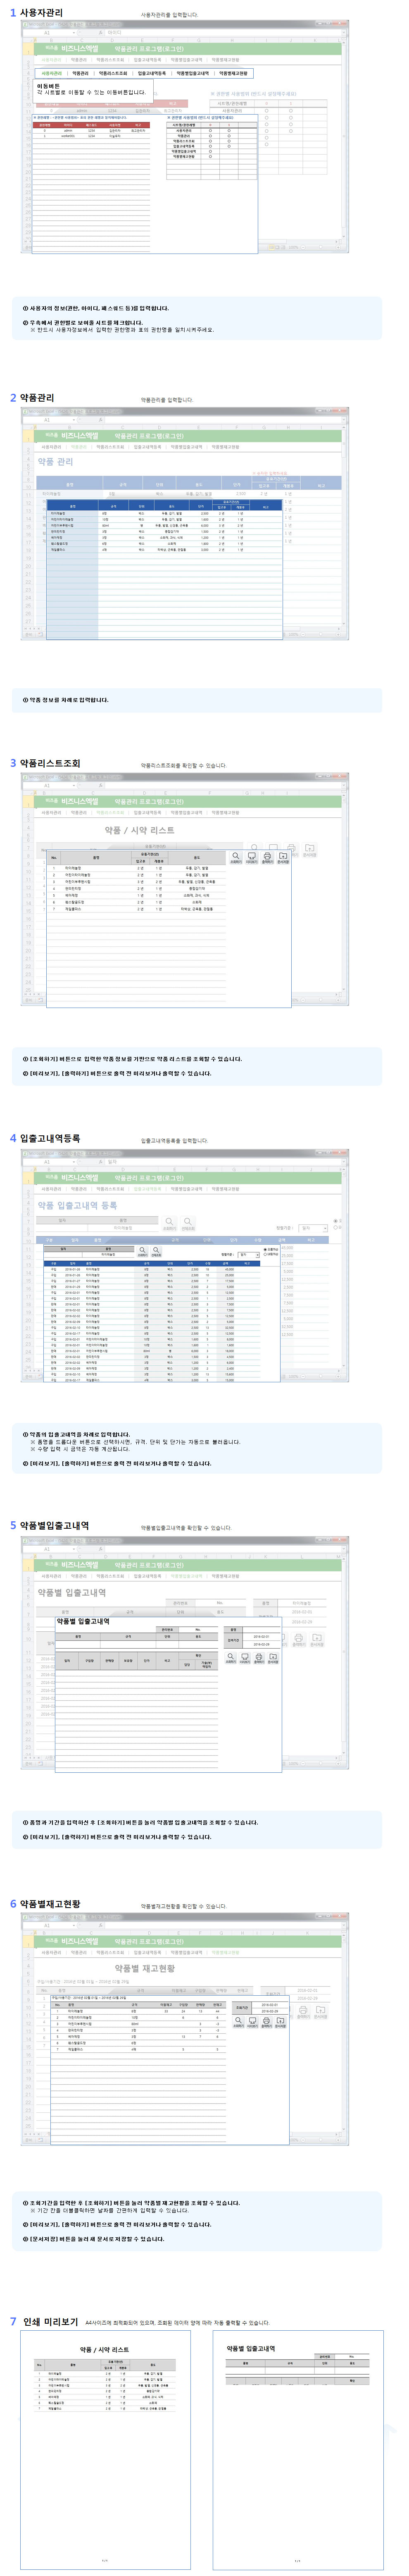Click formula bar in 약품별입출고내역 Excel window

tap(225, 1549)
